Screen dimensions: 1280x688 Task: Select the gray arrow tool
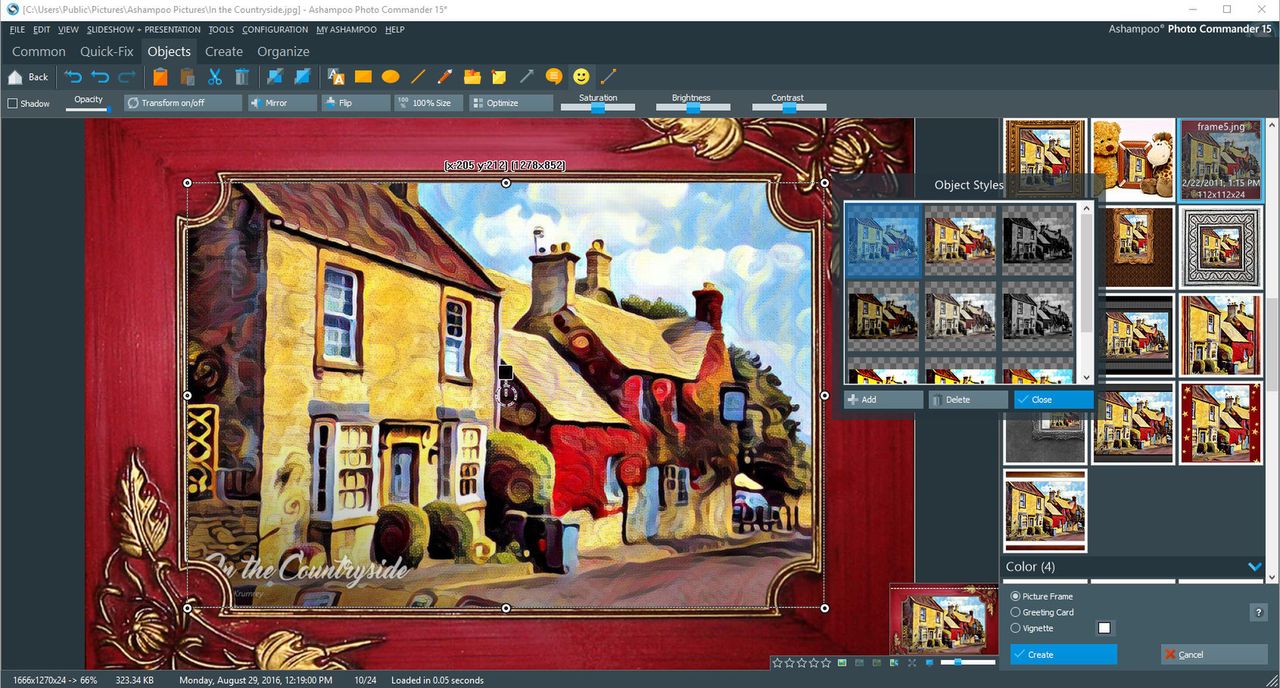526,77
